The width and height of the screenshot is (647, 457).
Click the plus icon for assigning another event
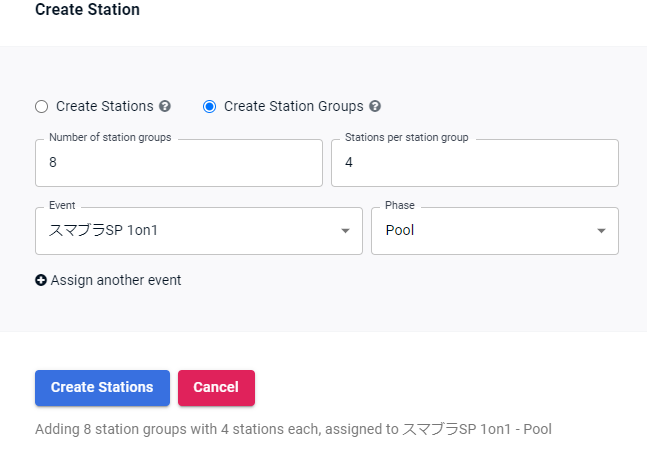coord(41,281)
